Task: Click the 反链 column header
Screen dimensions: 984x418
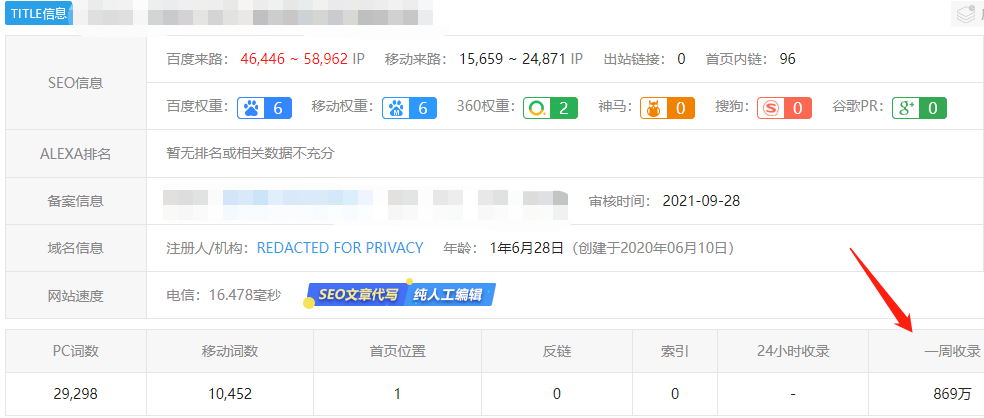Action: (x=557, y=351)
